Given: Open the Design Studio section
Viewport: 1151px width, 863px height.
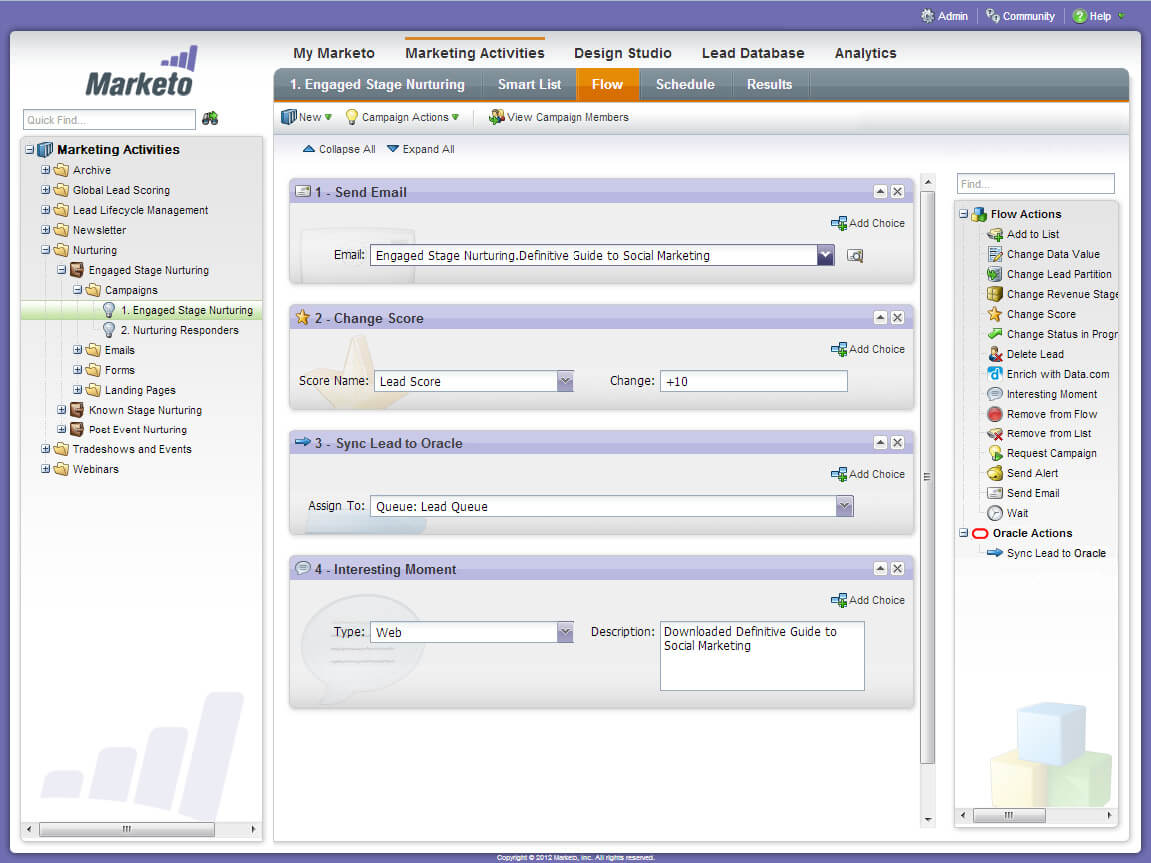Looking at the screenshot, I should 622,53.
